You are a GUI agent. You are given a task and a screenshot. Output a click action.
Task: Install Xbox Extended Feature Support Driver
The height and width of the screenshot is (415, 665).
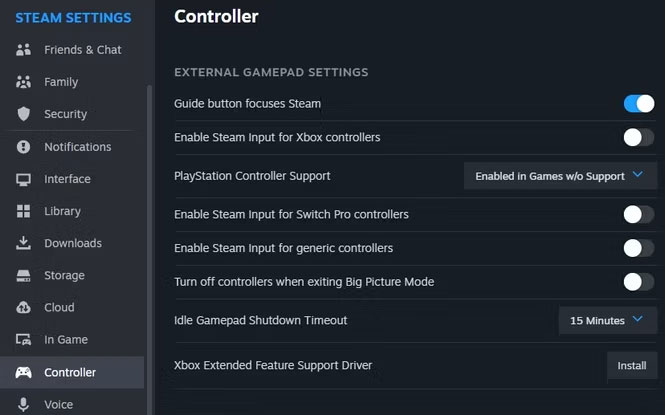tap(631, 366)
